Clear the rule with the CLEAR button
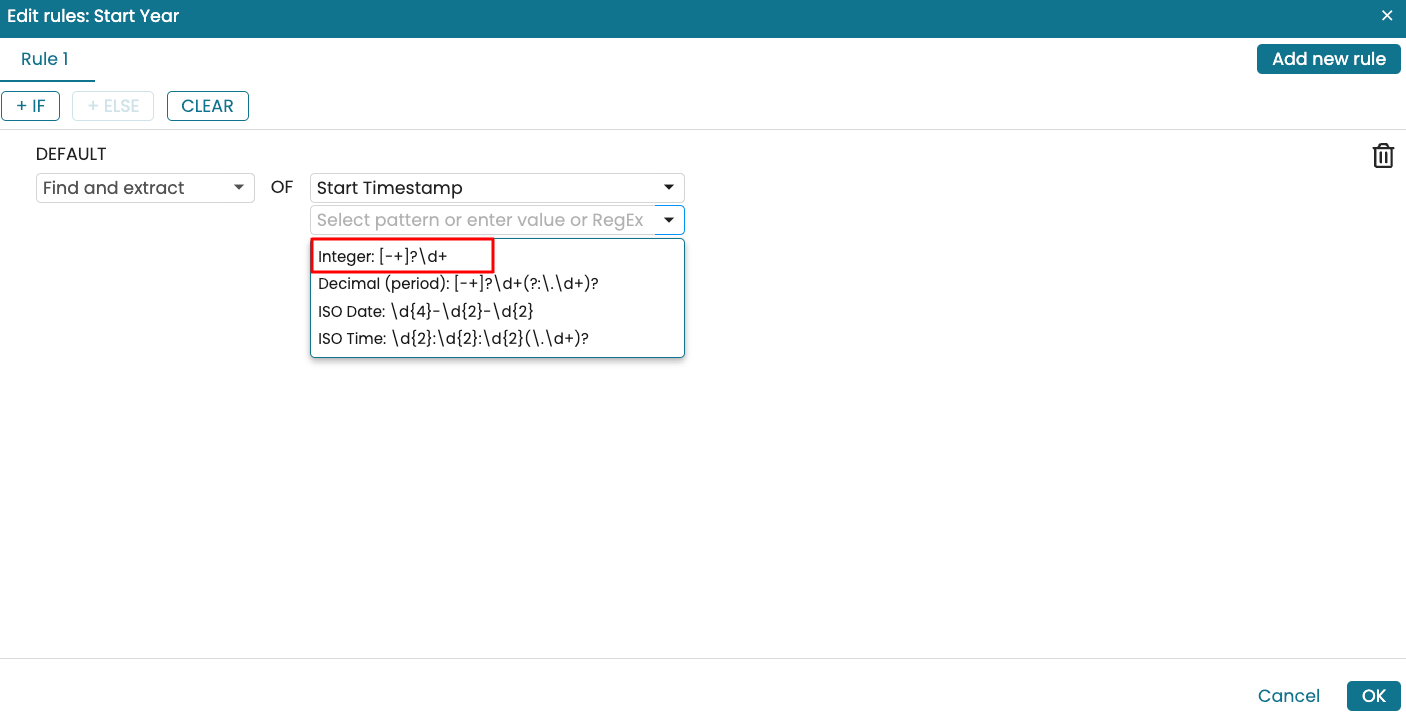Screen dimensions: 1406x718 pyautogui.click(x=207, y=106)
